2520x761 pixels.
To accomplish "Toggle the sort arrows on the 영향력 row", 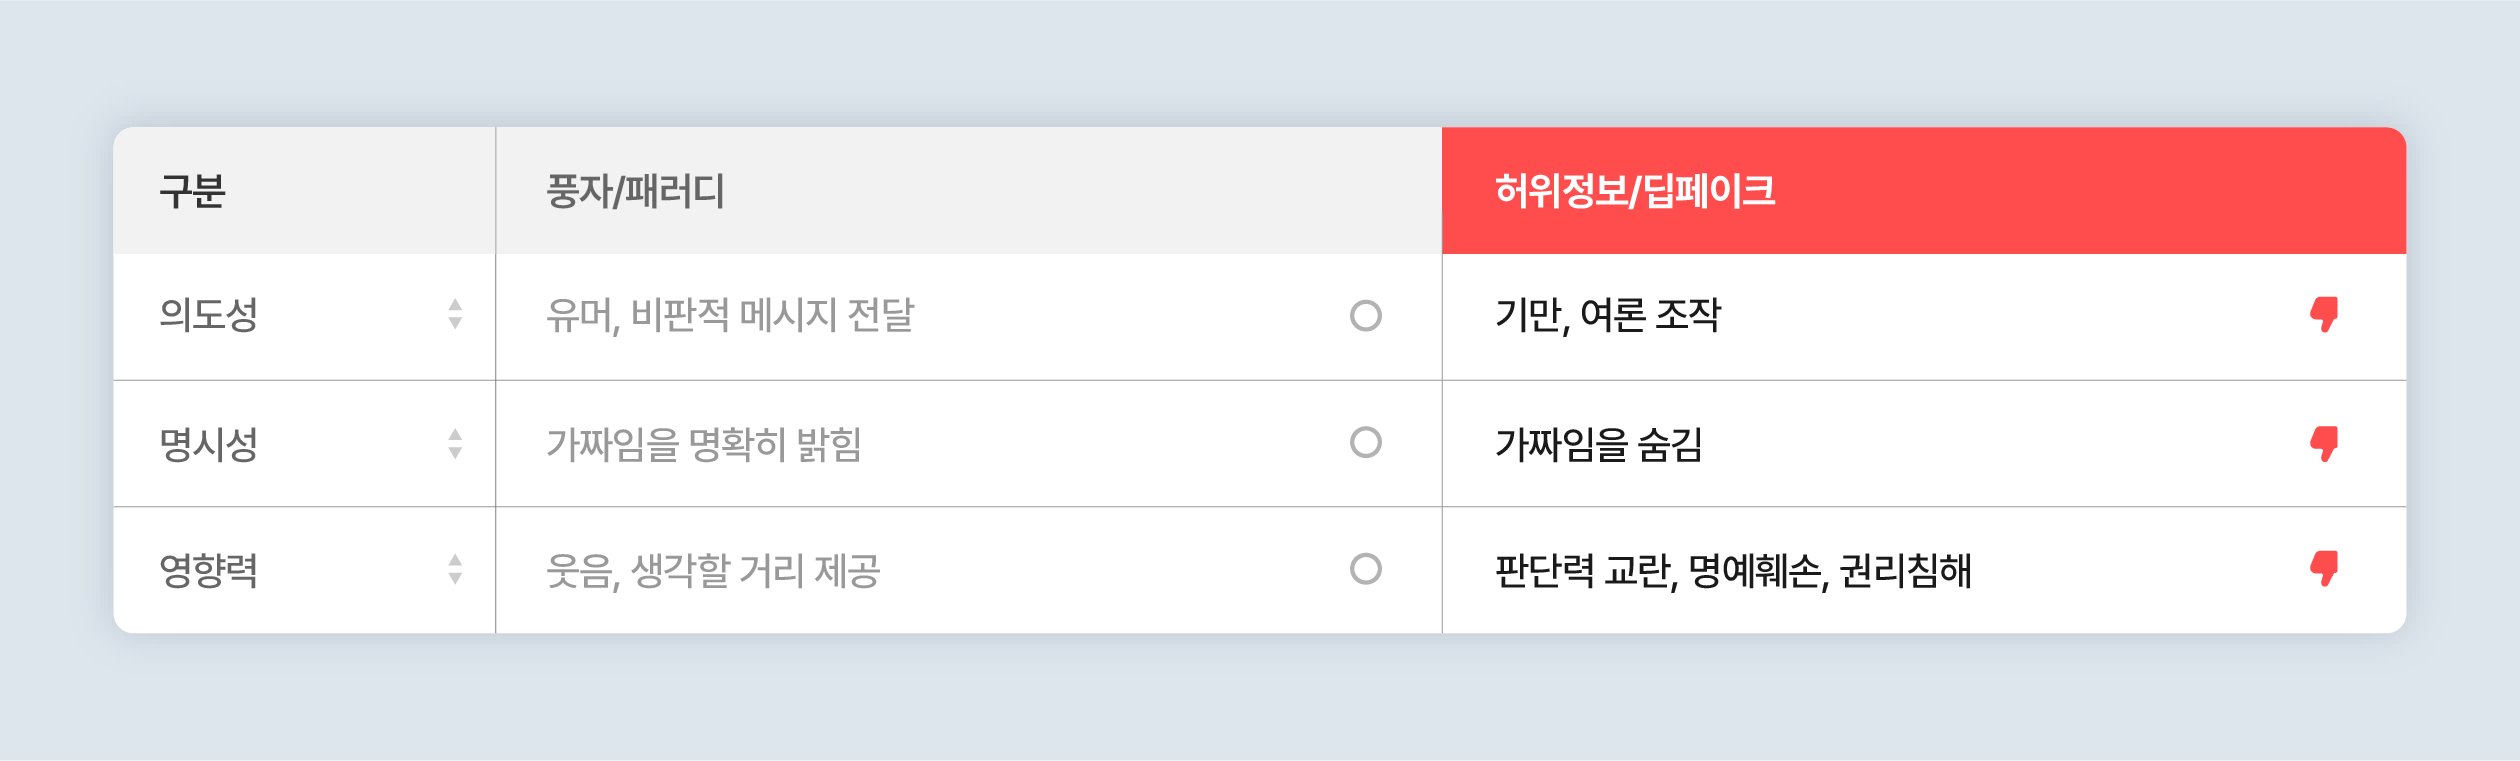I will (x=455, y=570).
